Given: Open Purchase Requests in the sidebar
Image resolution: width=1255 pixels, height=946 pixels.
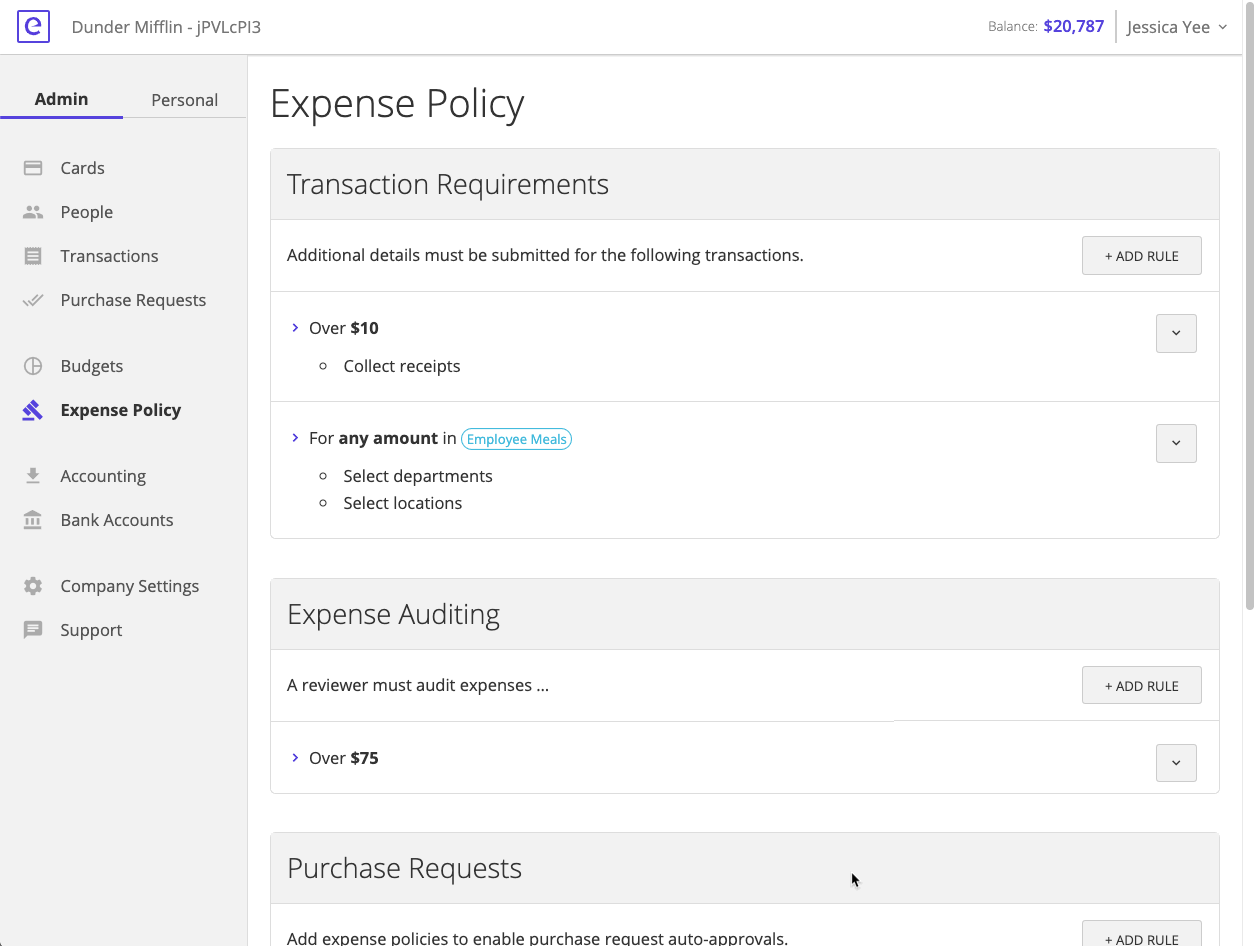Looking at the screenshot, I should click(133, 300).
